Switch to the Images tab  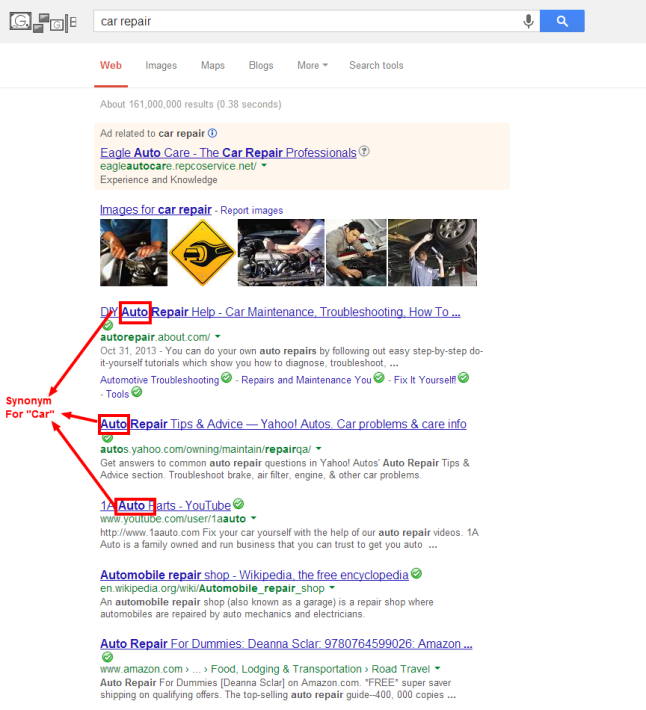click(161, 66)
